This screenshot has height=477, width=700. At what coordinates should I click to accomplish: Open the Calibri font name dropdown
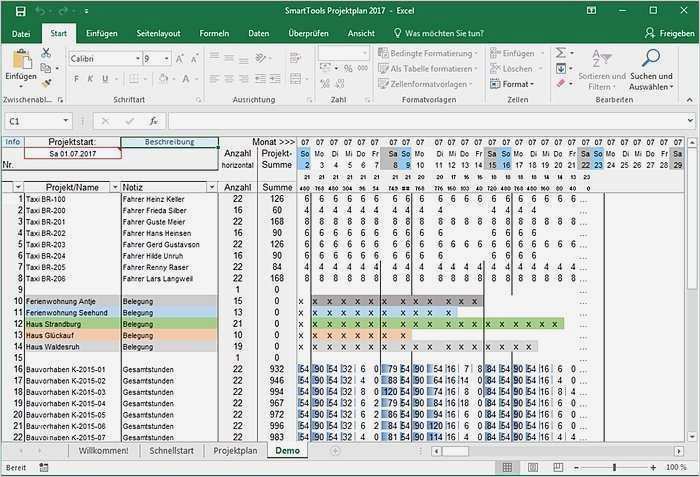pos(138,59)
